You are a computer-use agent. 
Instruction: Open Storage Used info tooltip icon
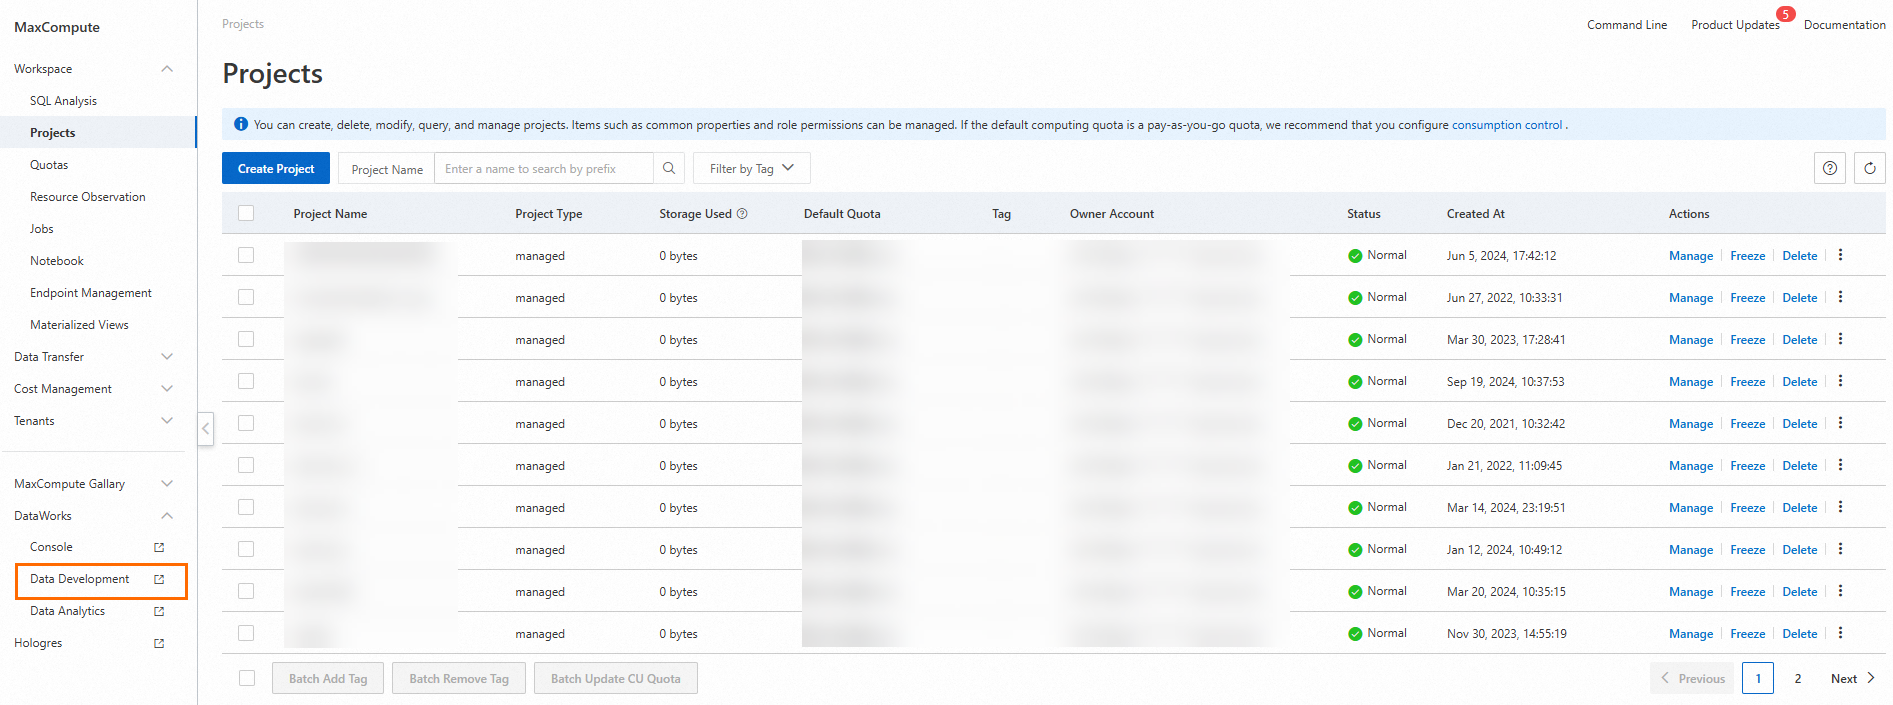pyautogui.click(x=742, y=213)
